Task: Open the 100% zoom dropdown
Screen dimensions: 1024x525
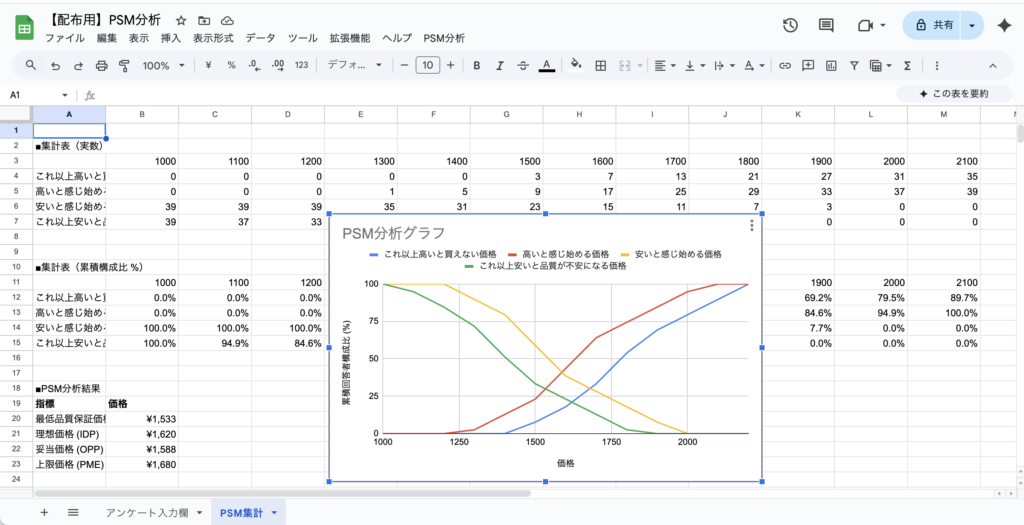Action: tap(162, 65)
